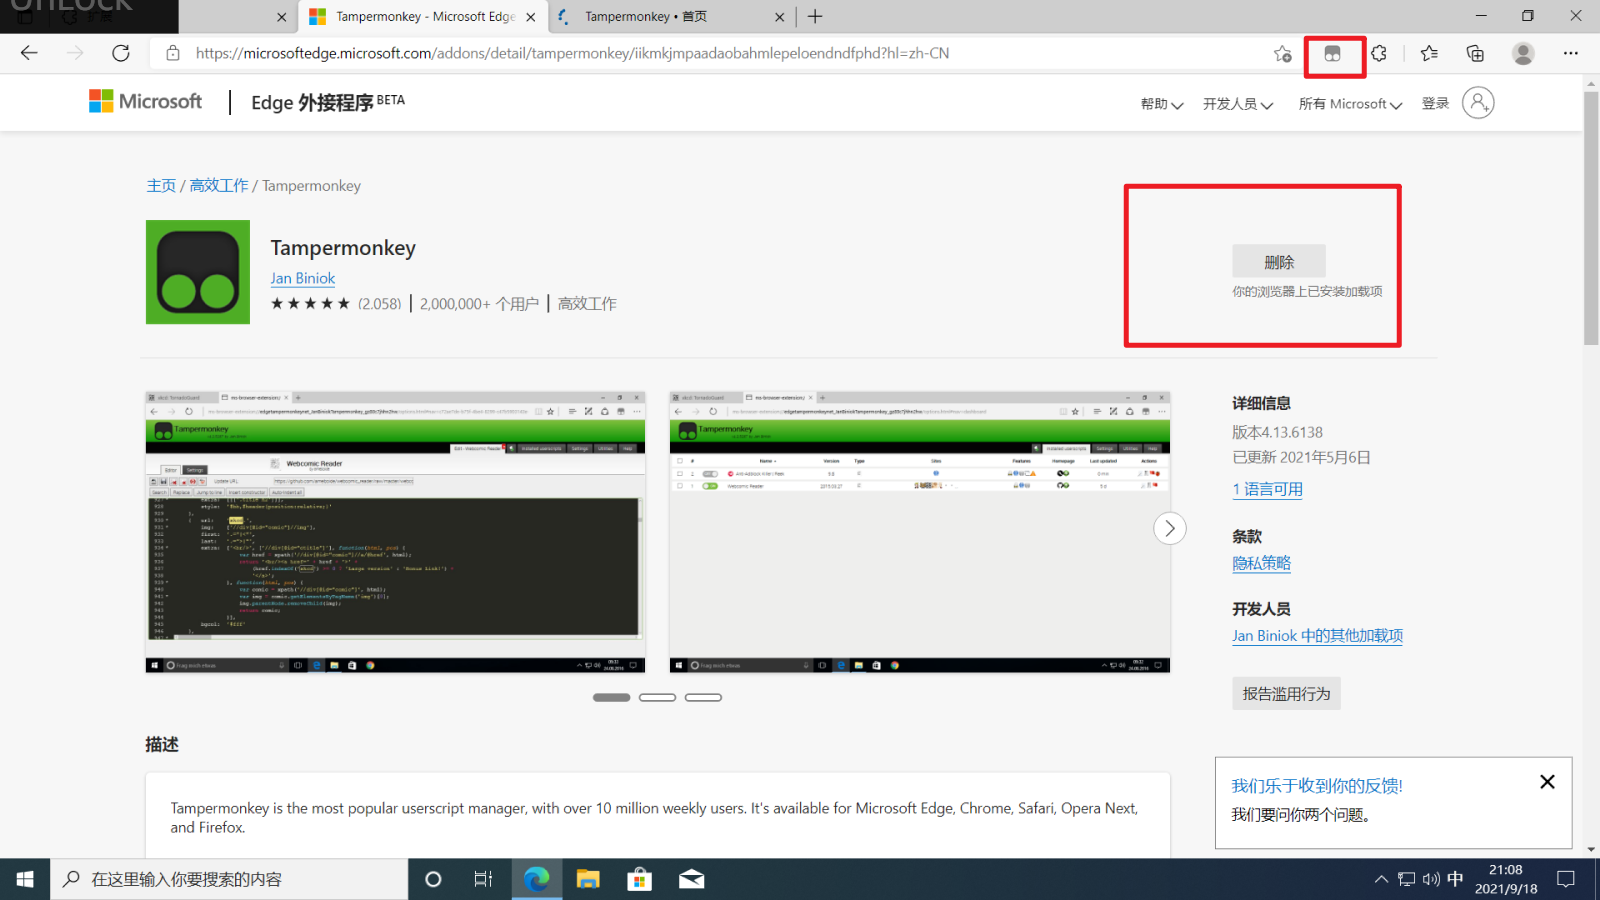Open the script list screenshot thumbnail

coord(920,532)
